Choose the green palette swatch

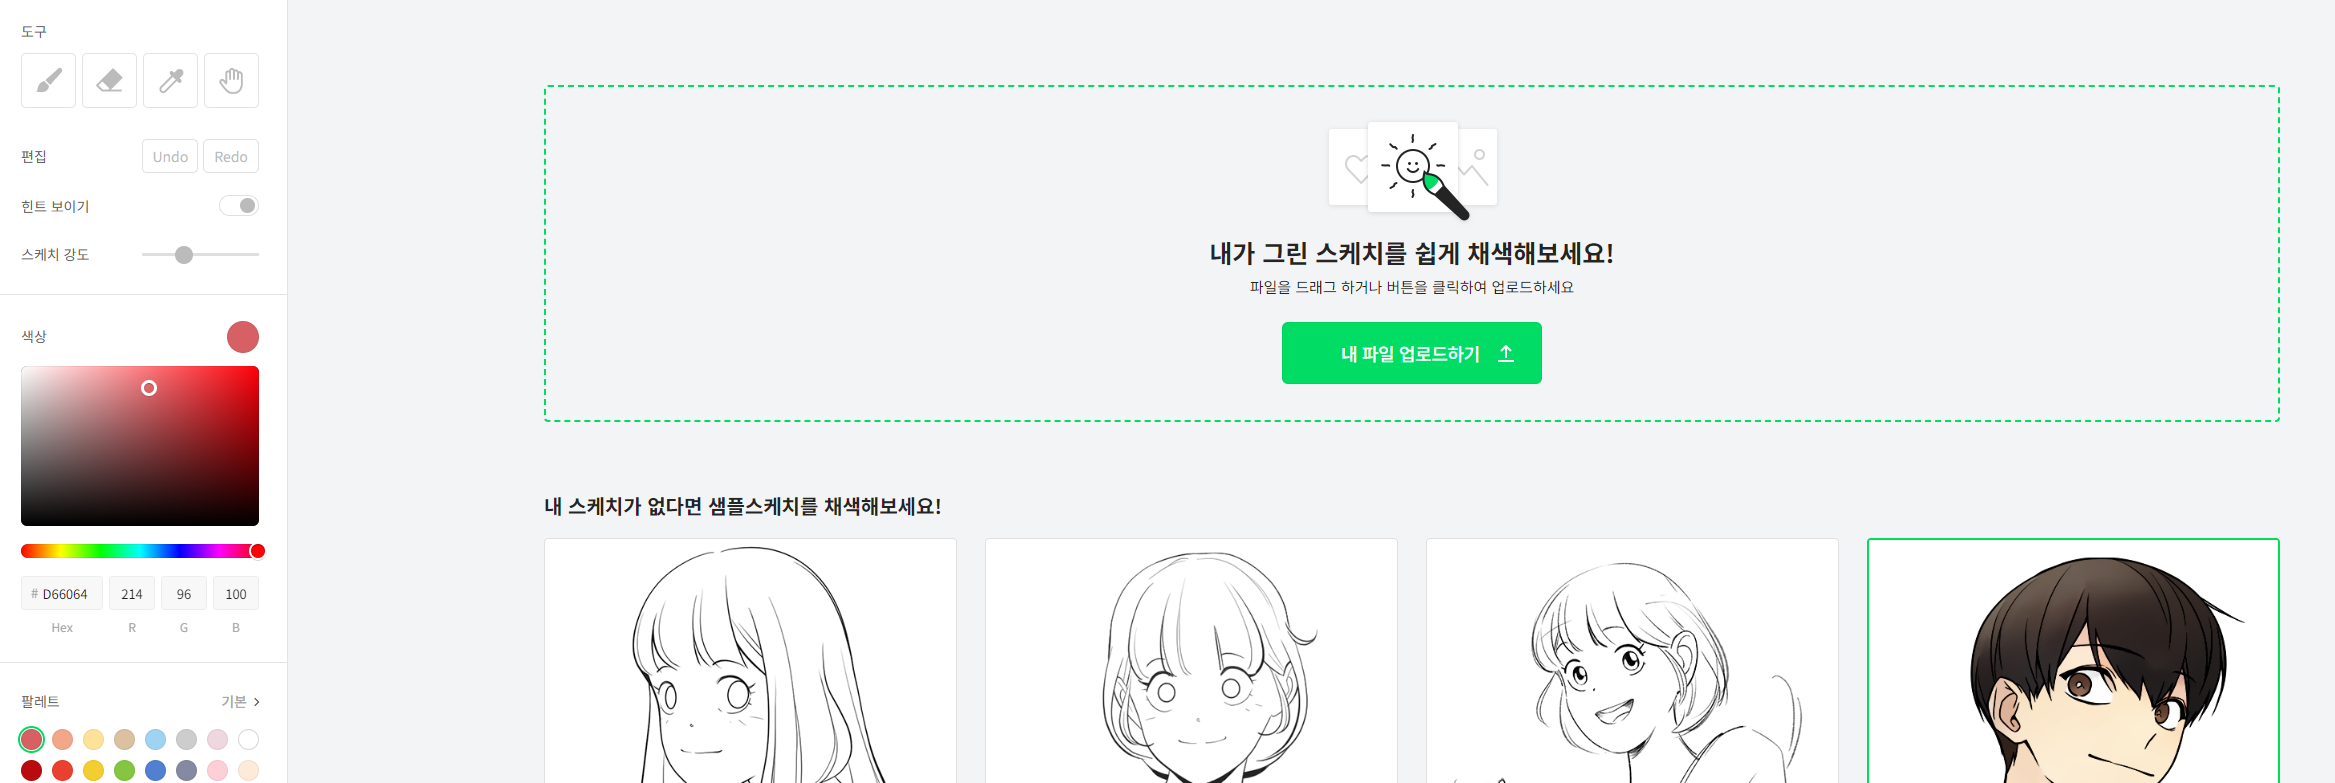(124, 770)
